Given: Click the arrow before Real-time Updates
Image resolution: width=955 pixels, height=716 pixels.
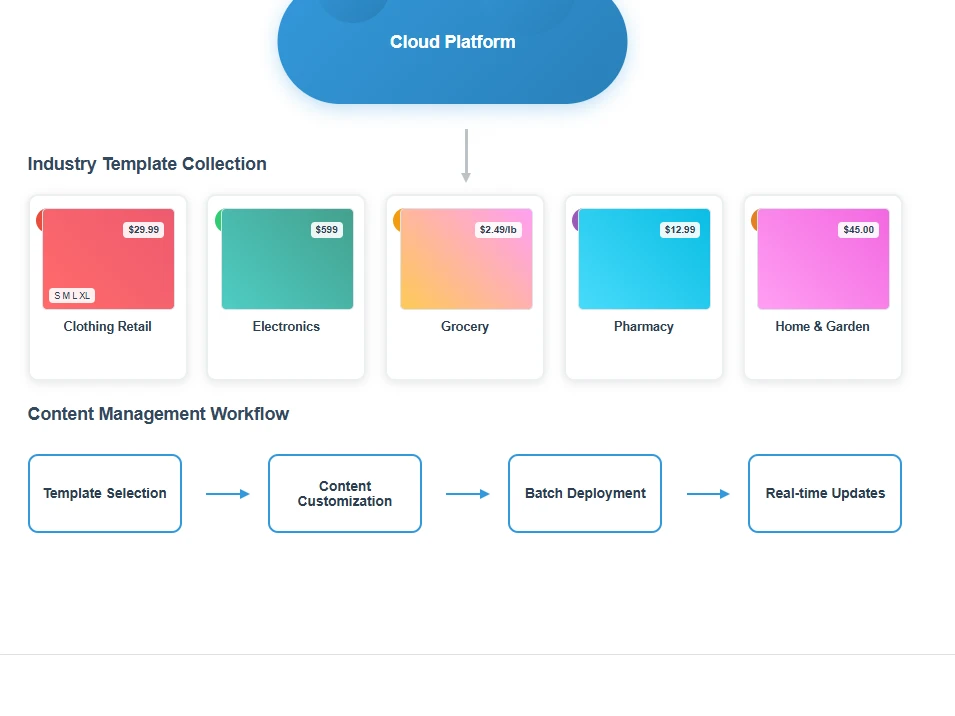Looking at the screenshot, I should [708, 494].
